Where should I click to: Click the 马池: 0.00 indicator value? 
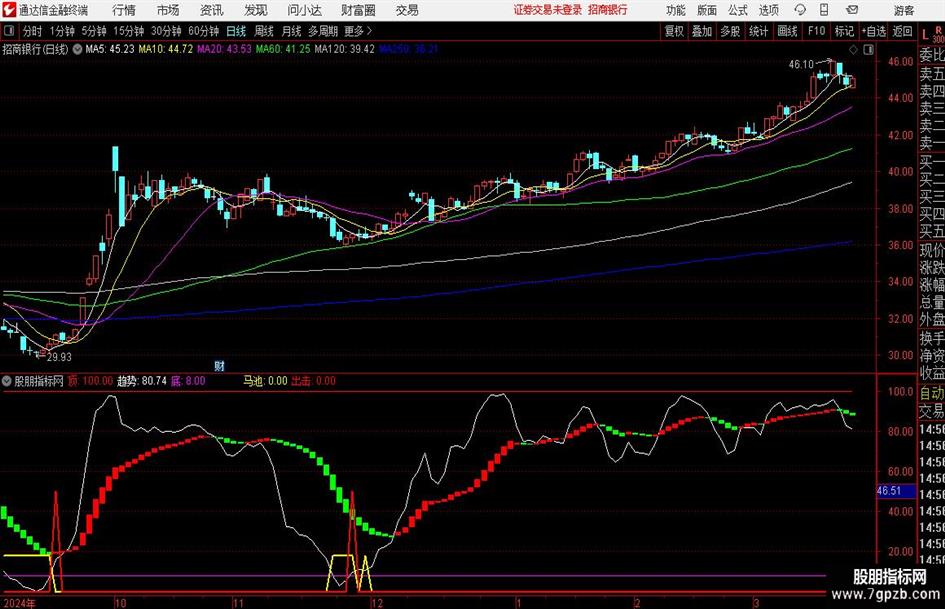click(x=265, y=381)
